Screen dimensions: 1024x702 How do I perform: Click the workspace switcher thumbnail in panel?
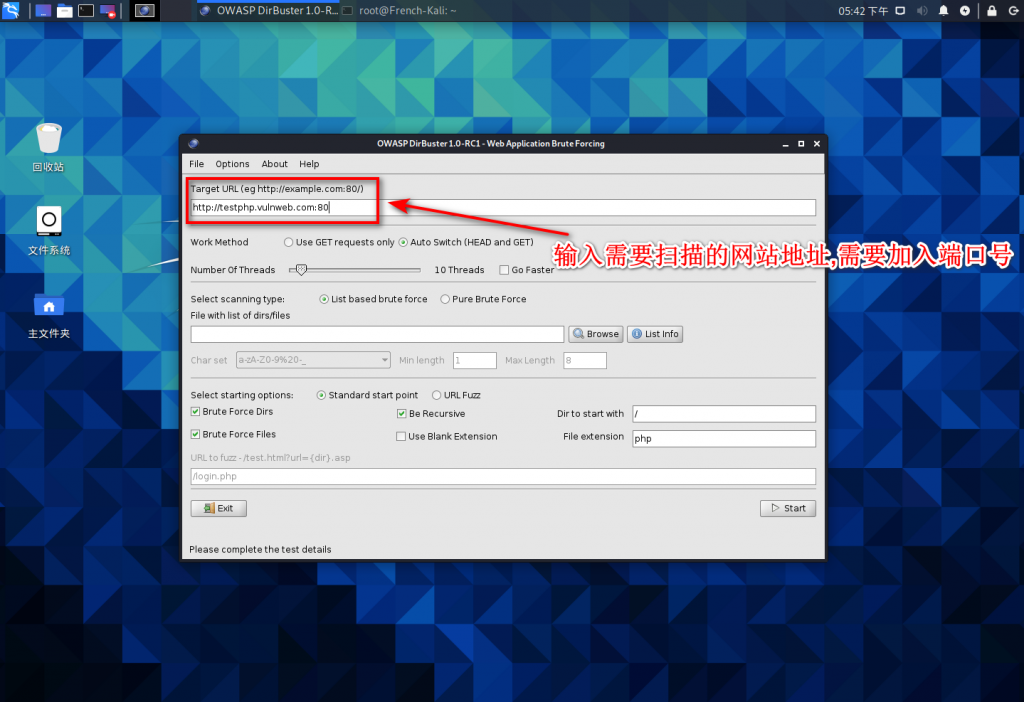click(x=145, y=10)
